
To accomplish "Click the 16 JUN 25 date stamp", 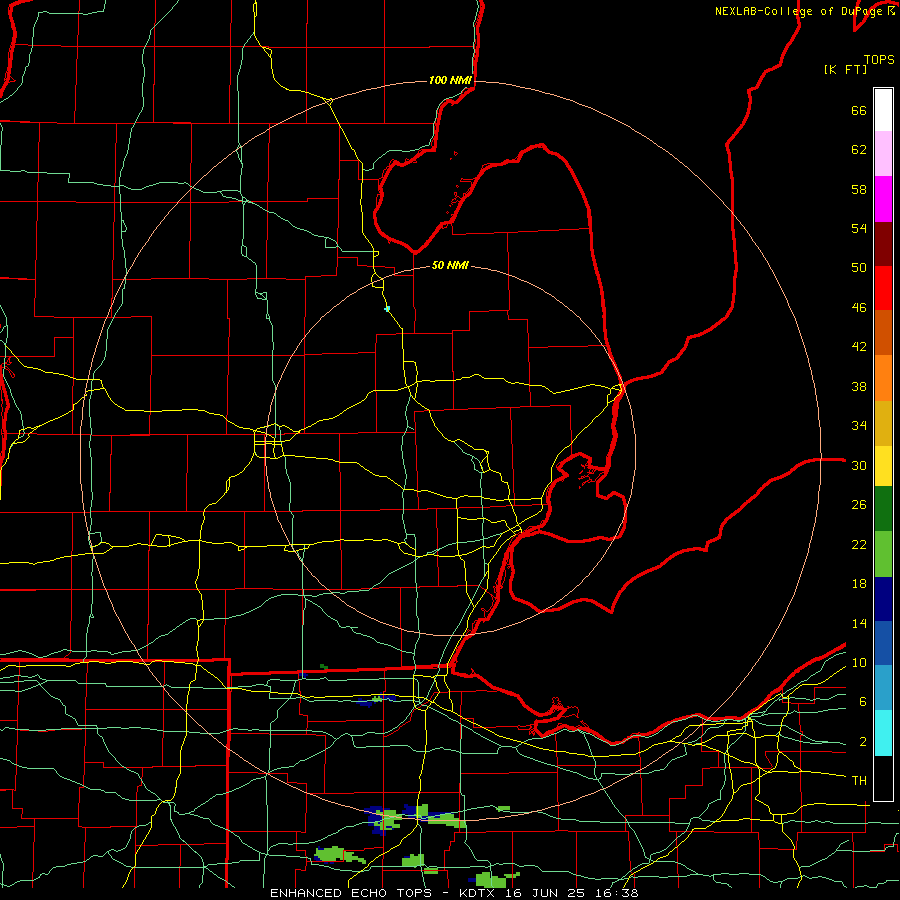I will (x=545, y=893).
